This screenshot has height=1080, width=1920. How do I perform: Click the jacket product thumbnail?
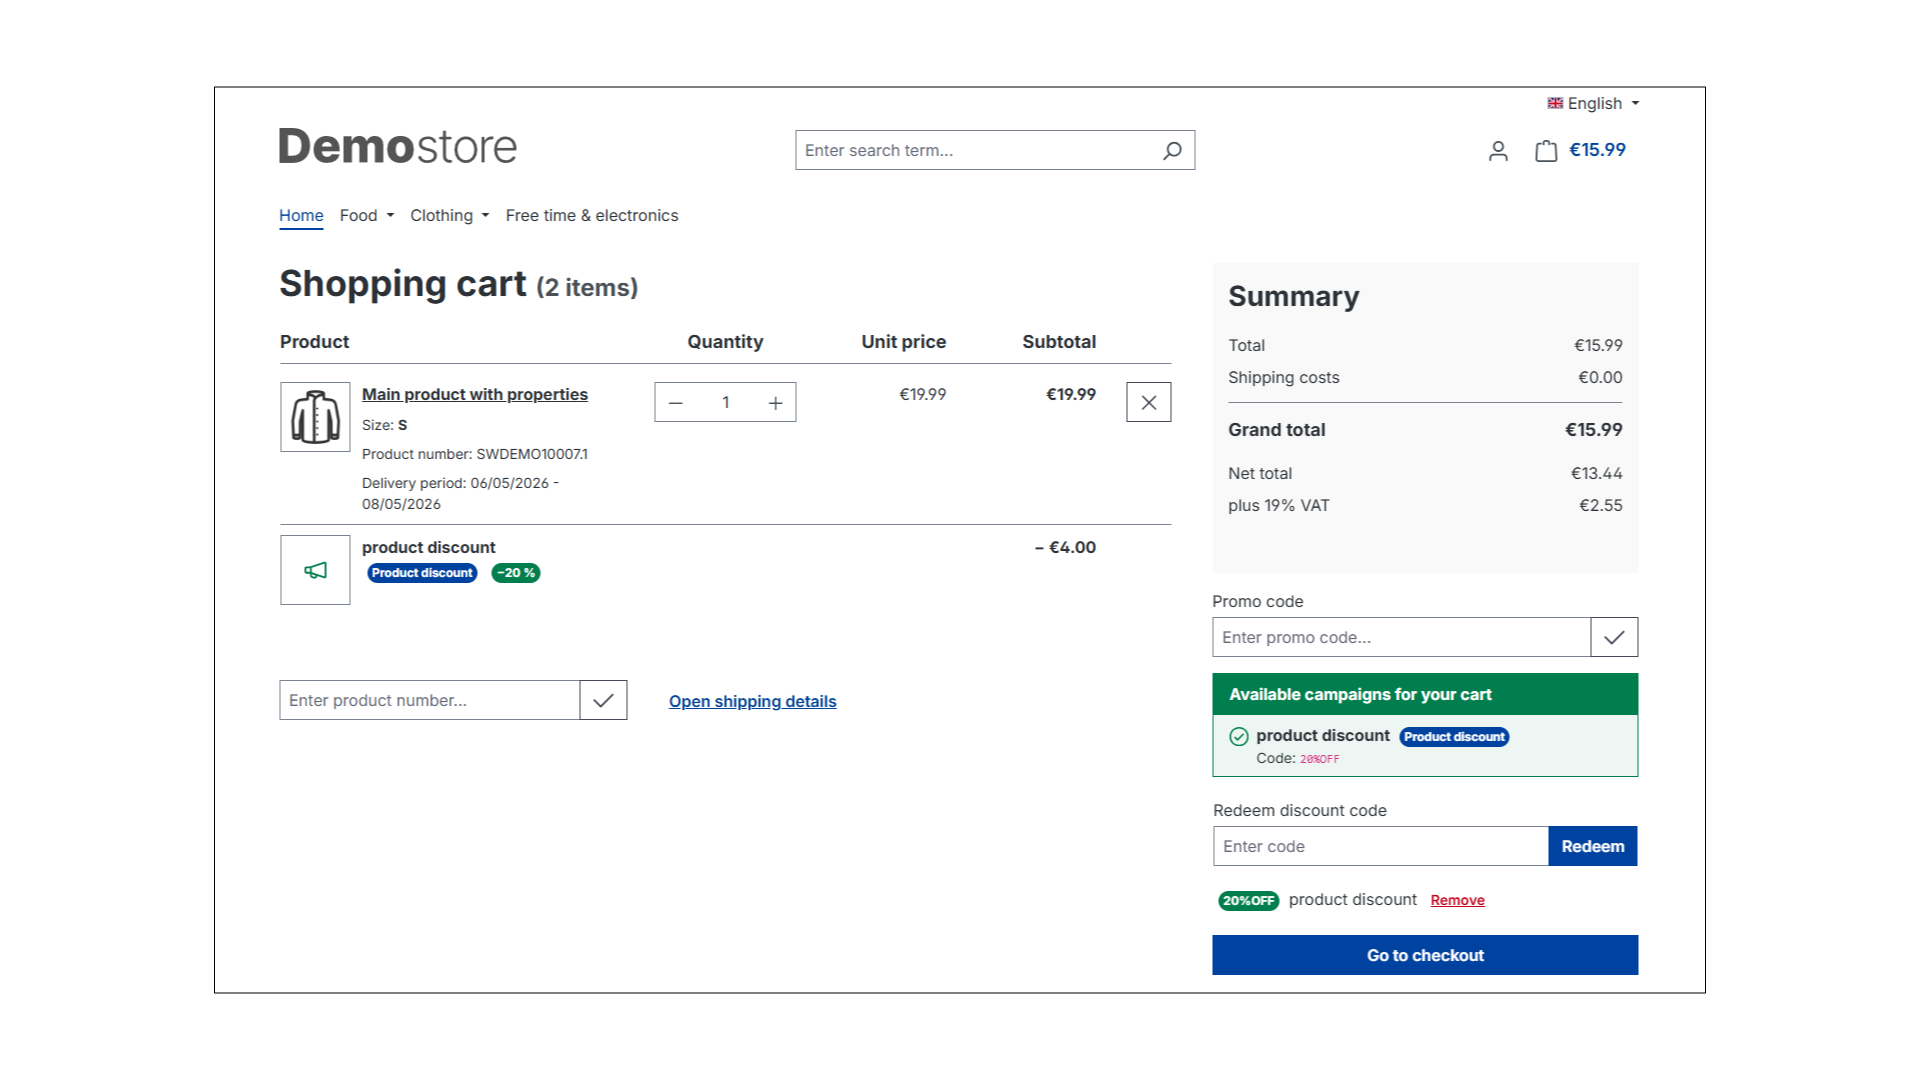click(315, 417)
